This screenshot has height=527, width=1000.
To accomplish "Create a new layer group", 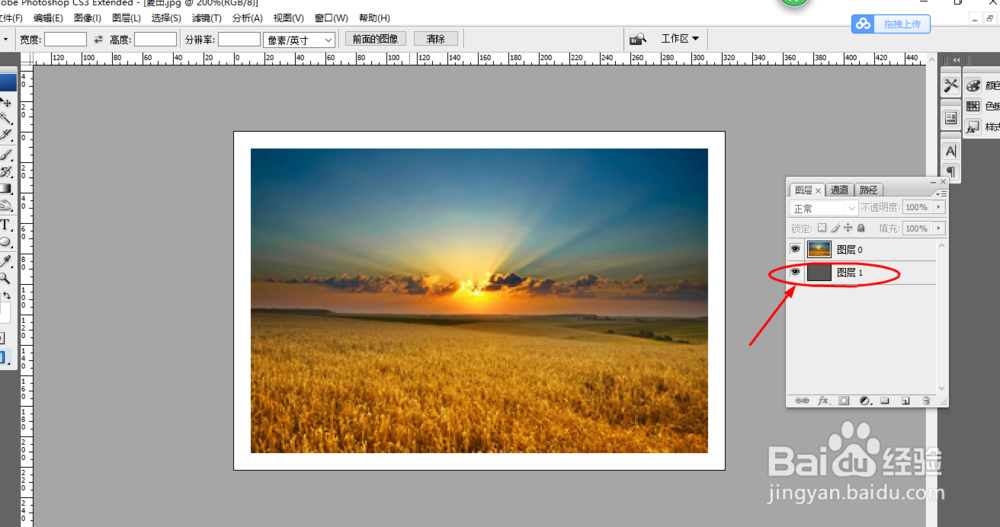I will click(885, 401).
